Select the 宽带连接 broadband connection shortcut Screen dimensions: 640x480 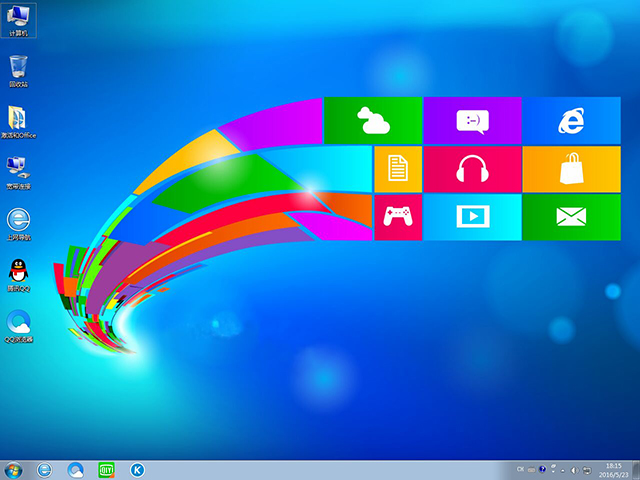18,173
